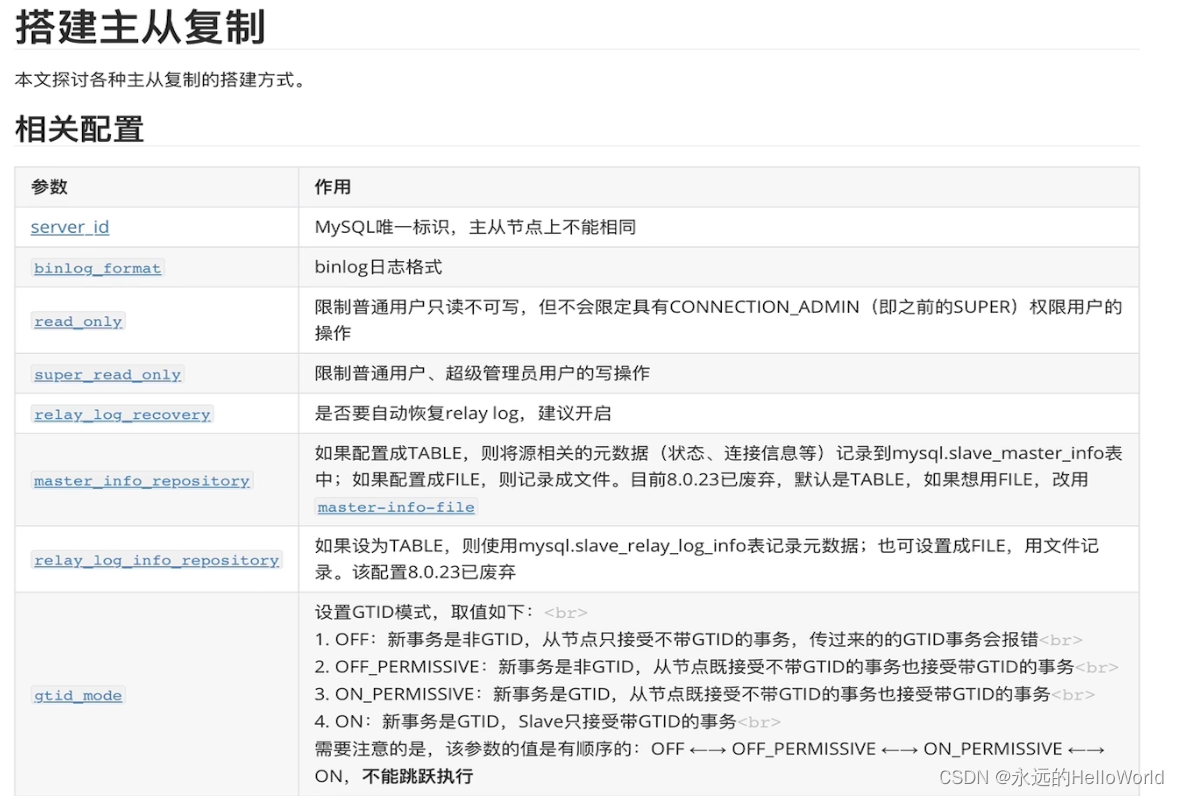Viewport: 1179px width, 796px height.
Task: Click the 搭建主从复制 page heading
Action: pyautogui.click(x=141, y=26)
